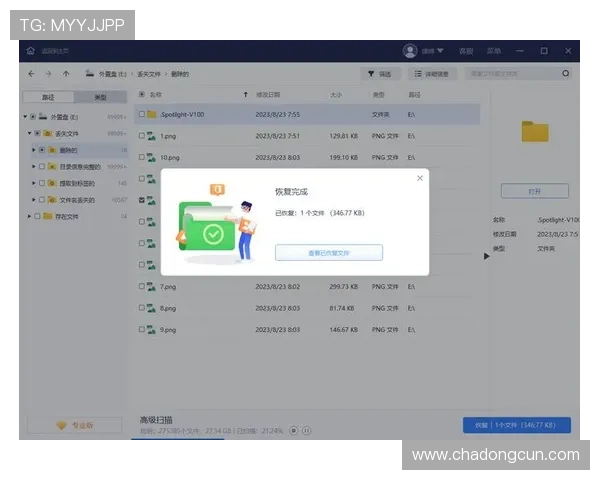Click the 详细信息 view button
This screenshot has height=480, width=600.
432,73
